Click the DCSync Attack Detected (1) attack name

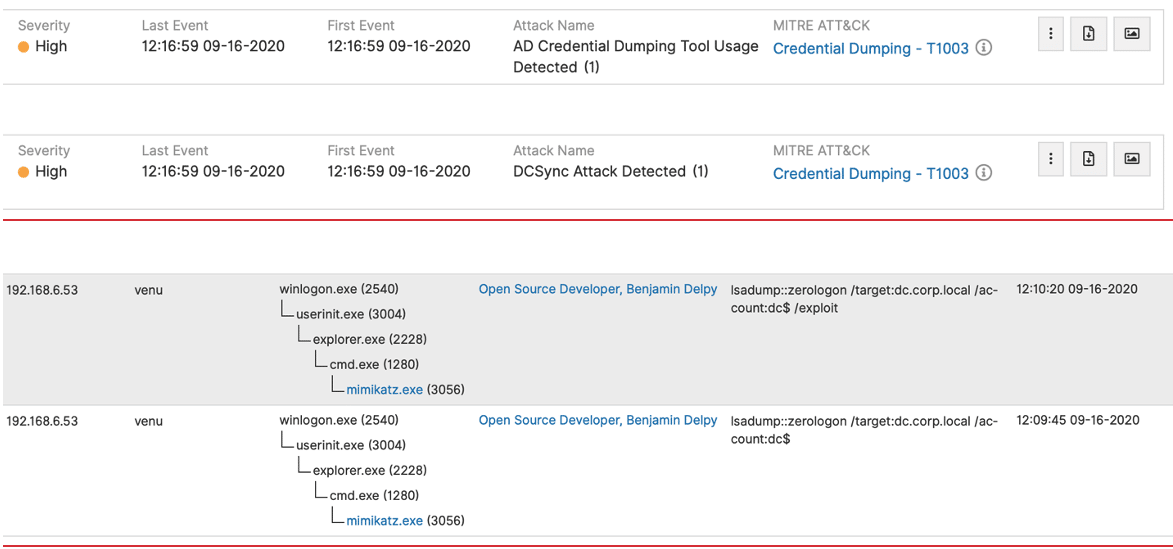610,171
